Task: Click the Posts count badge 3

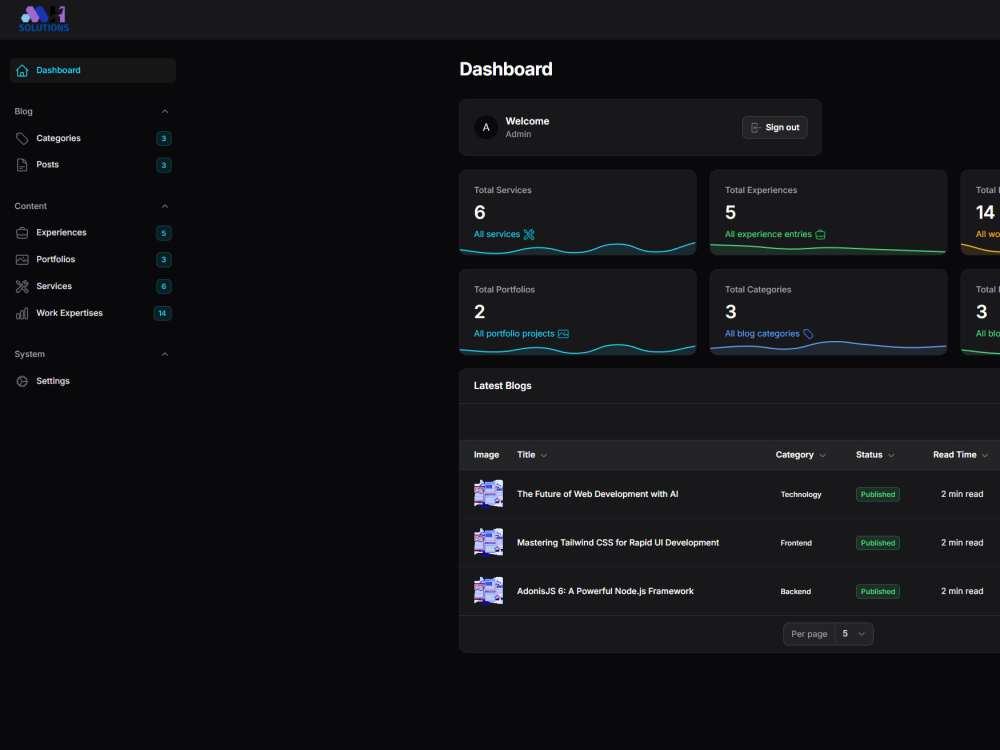Action: click(x=164, y=165)
